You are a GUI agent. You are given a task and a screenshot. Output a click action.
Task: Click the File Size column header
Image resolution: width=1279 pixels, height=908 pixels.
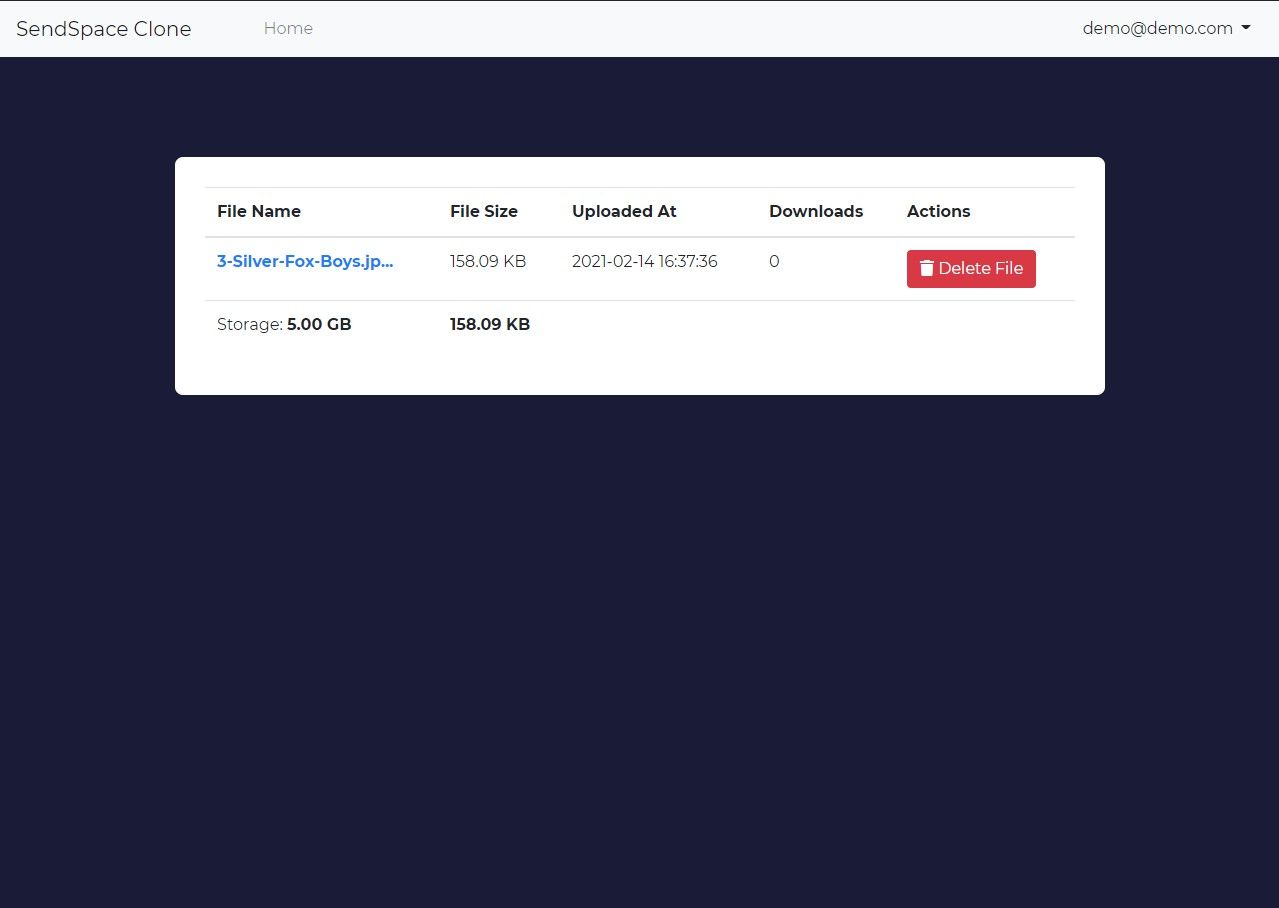tap(484, 211)
